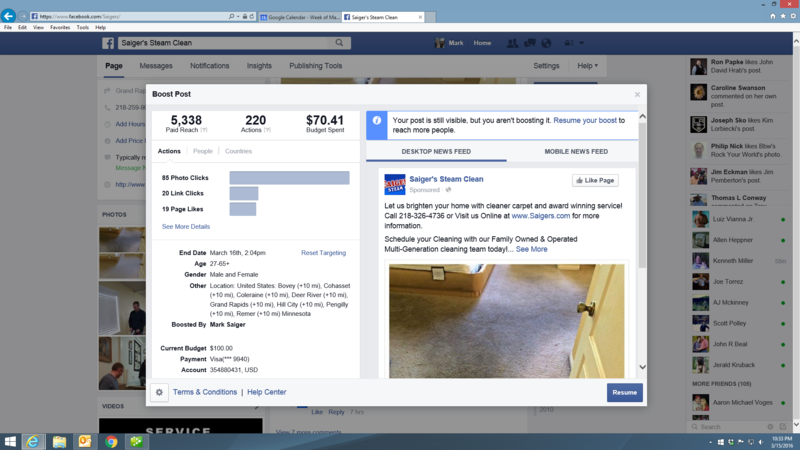Click the 85 Photo Clicks bar
The image size is (800, 450).
pos(289,178)
